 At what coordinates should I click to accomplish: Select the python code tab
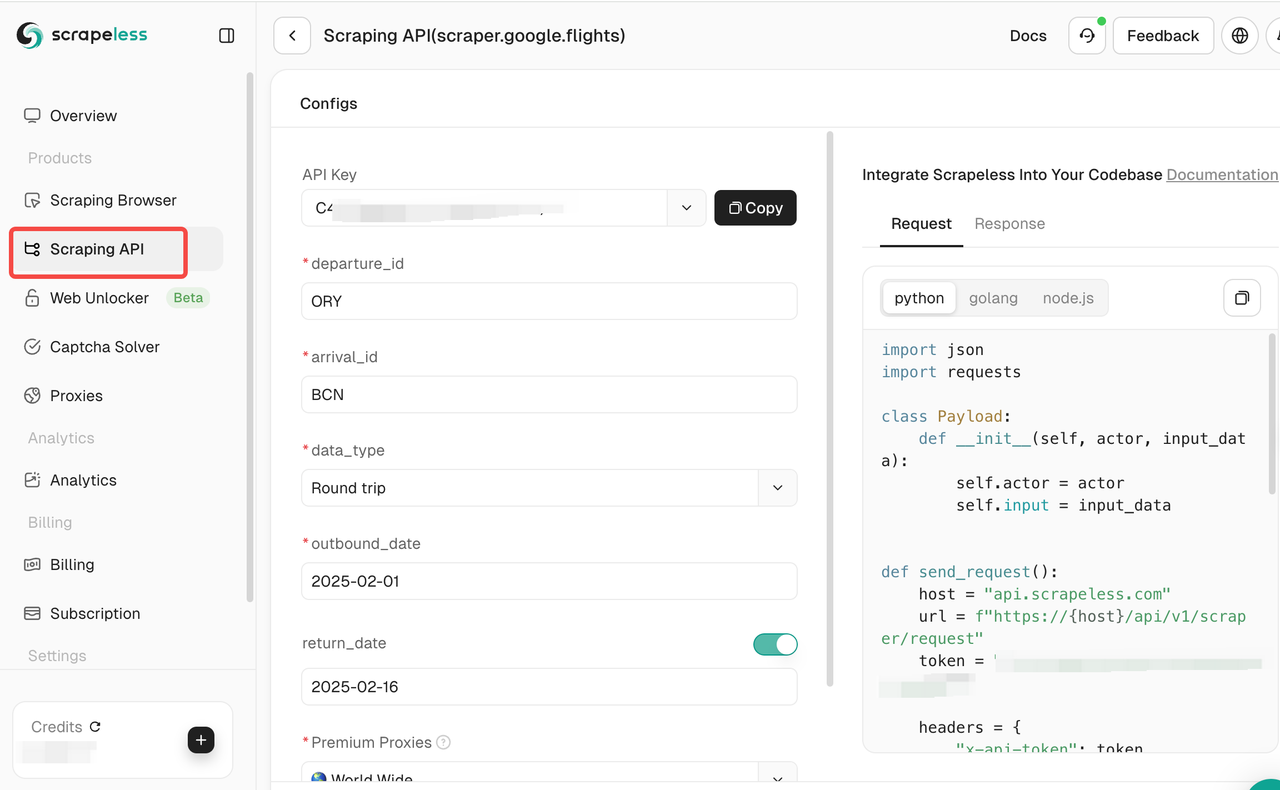tap(919, 298)
